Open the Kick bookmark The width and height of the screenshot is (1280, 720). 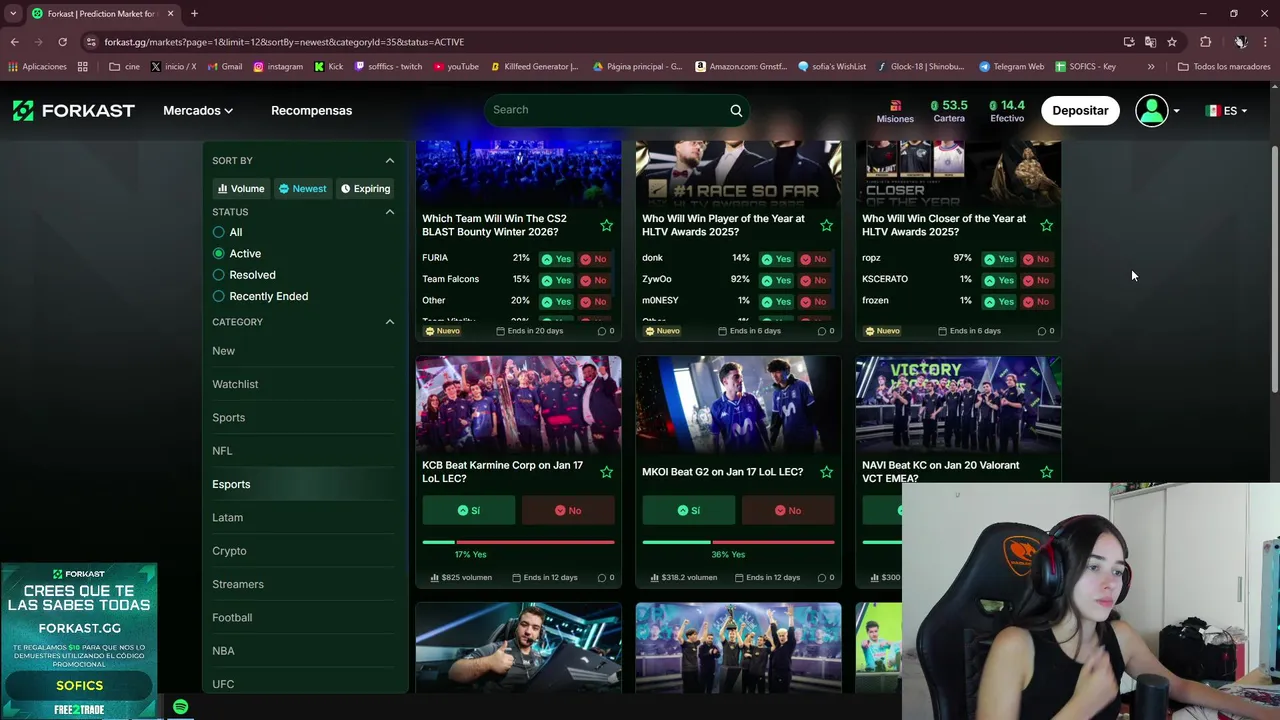click(x=328, y=67)
